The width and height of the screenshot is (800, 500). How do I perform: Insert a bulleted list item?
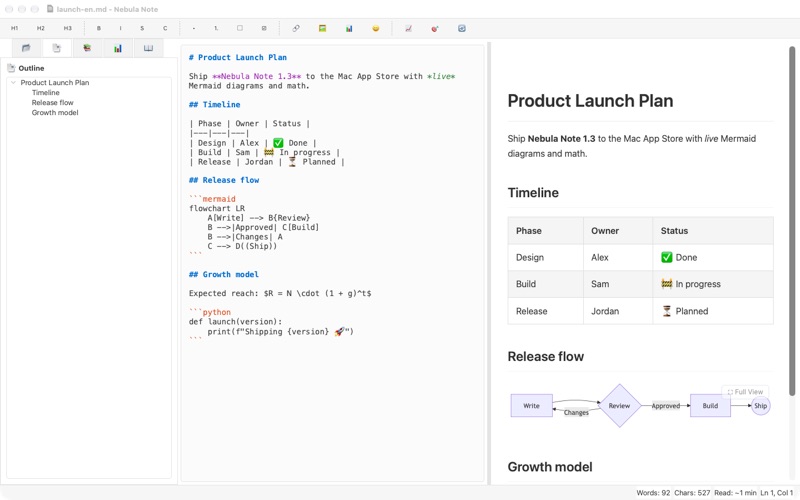[x=194, y=29]
